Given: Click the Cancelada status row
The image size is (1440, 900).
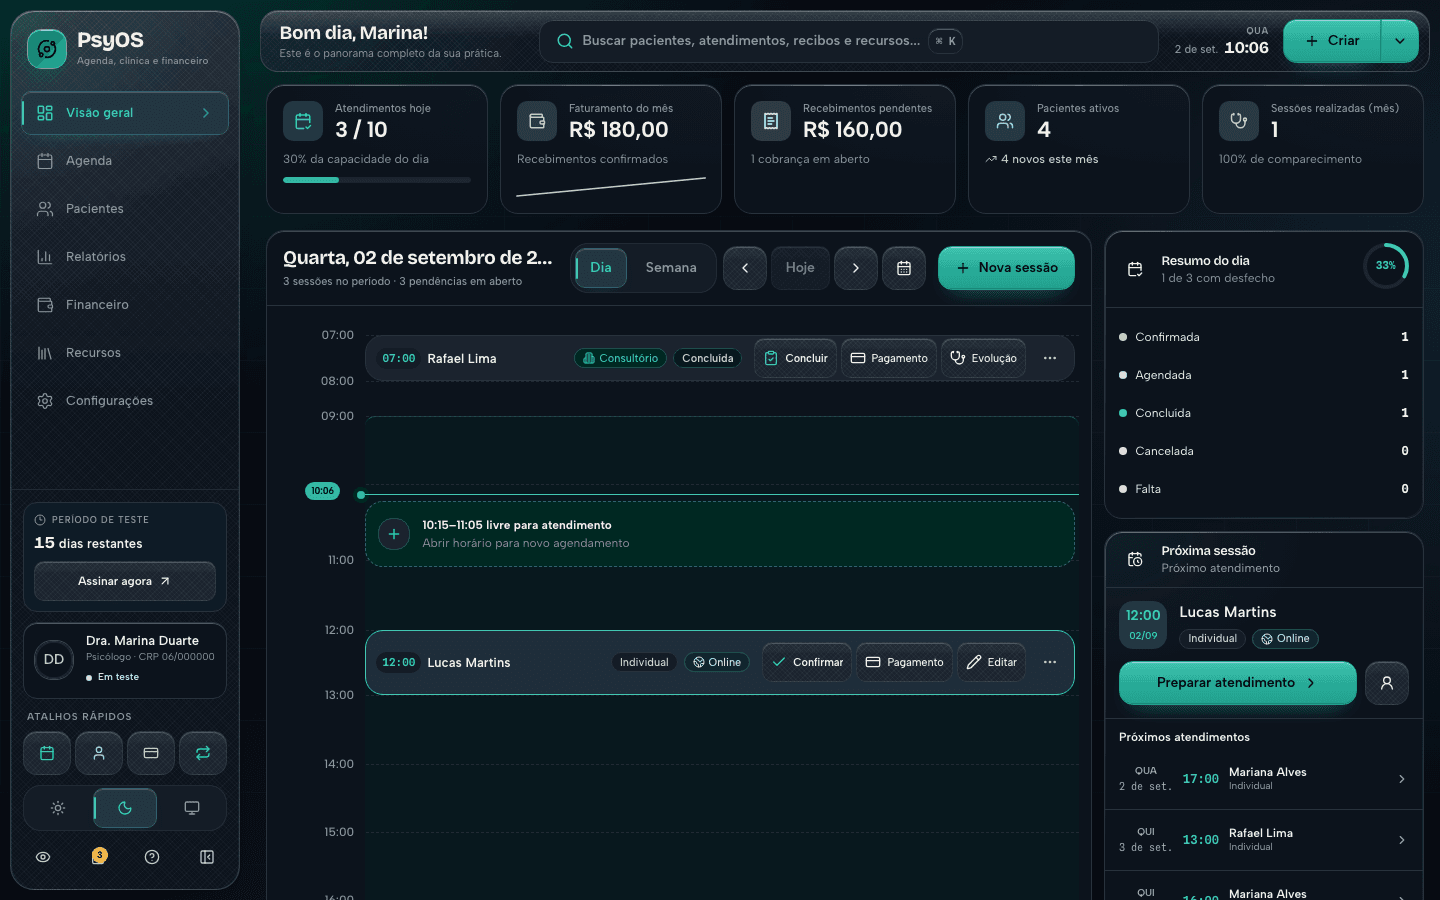Looking at the screenshot, I should tap(1264, 451).
